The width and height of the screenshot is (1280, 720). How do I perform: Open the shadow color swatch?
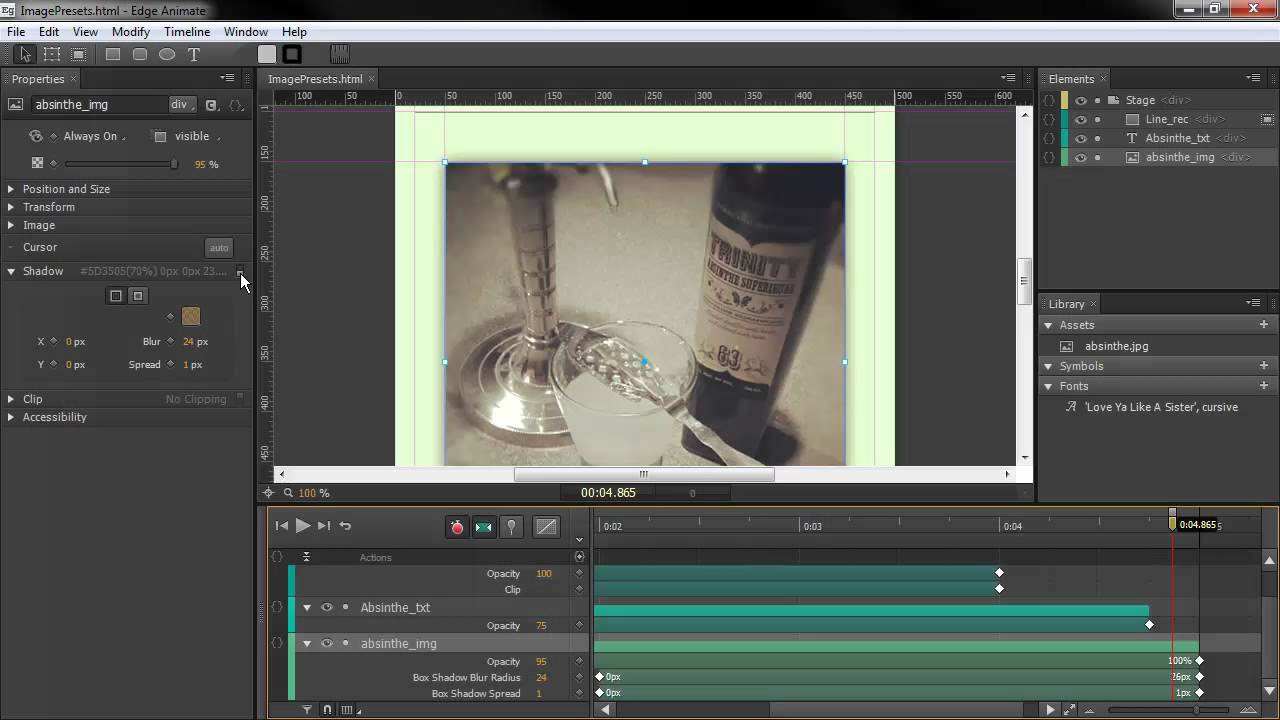point(191,316)
